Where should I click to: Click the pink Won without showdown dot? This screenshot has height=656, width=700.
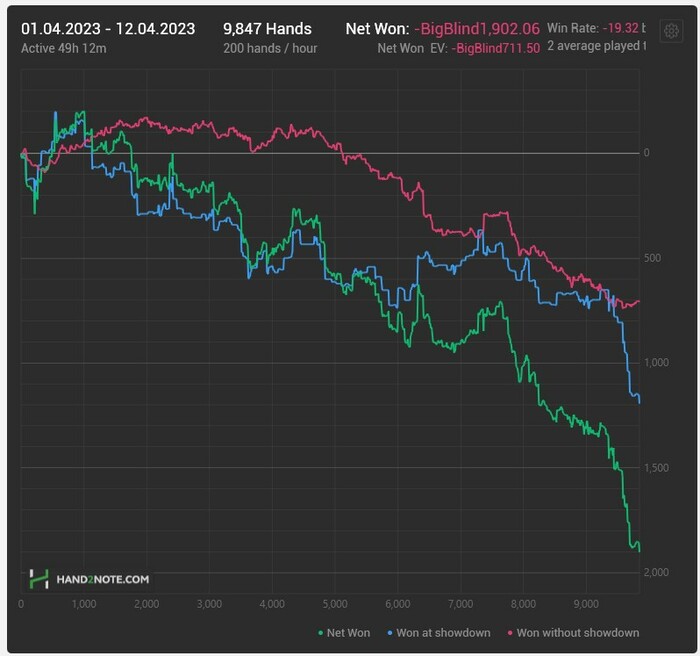pos(510,633)
